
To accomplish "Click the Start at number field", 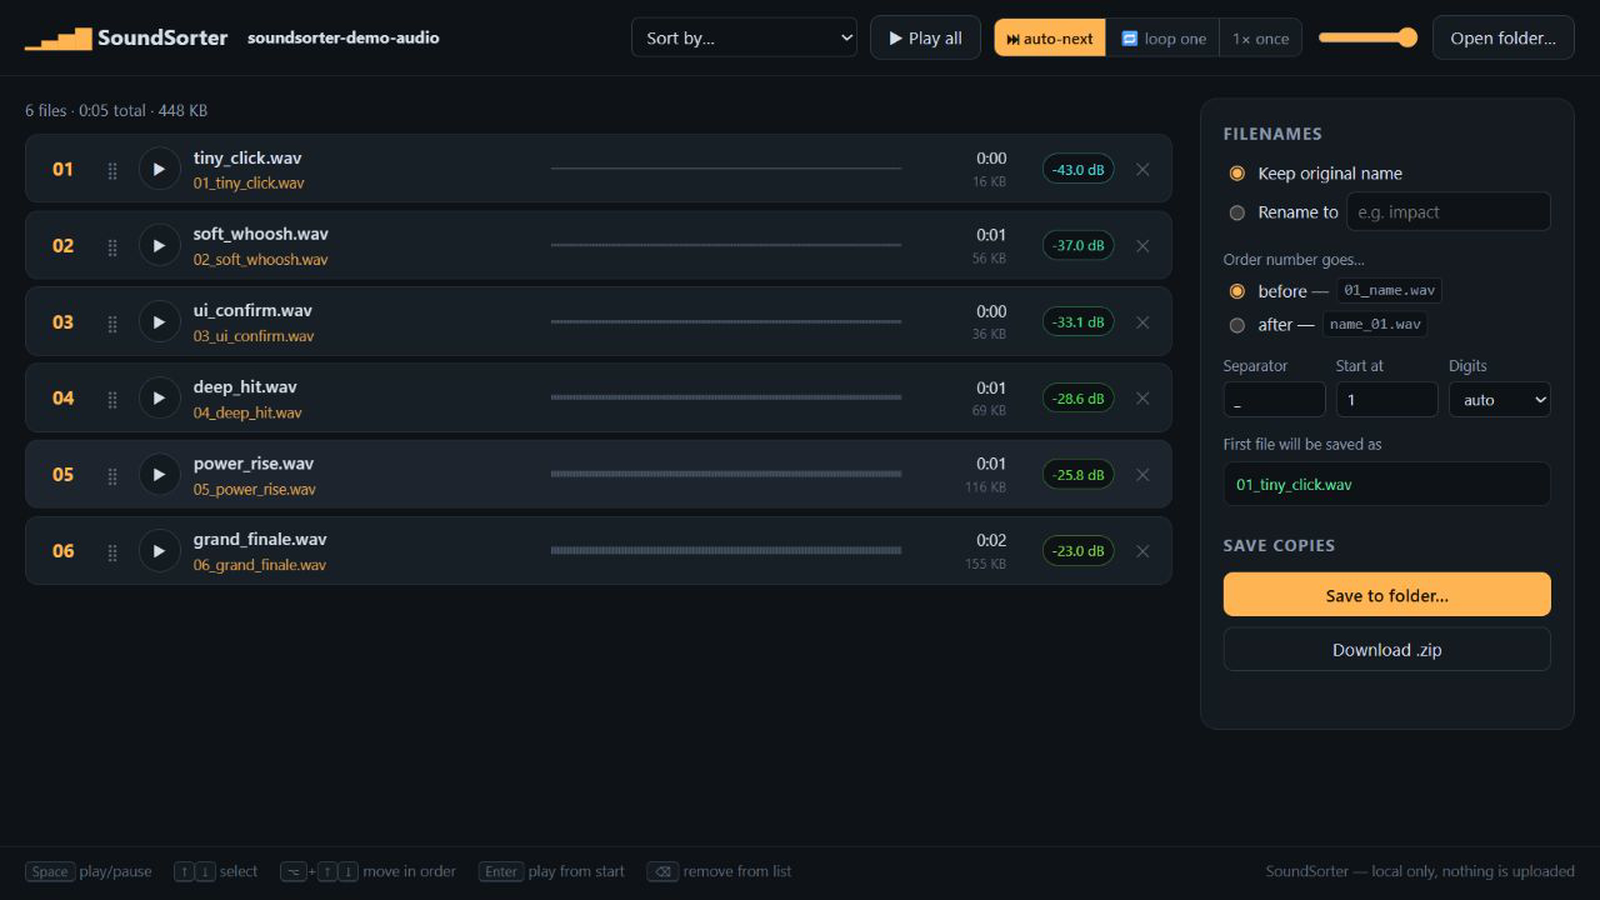I will tap(1387, 400).
